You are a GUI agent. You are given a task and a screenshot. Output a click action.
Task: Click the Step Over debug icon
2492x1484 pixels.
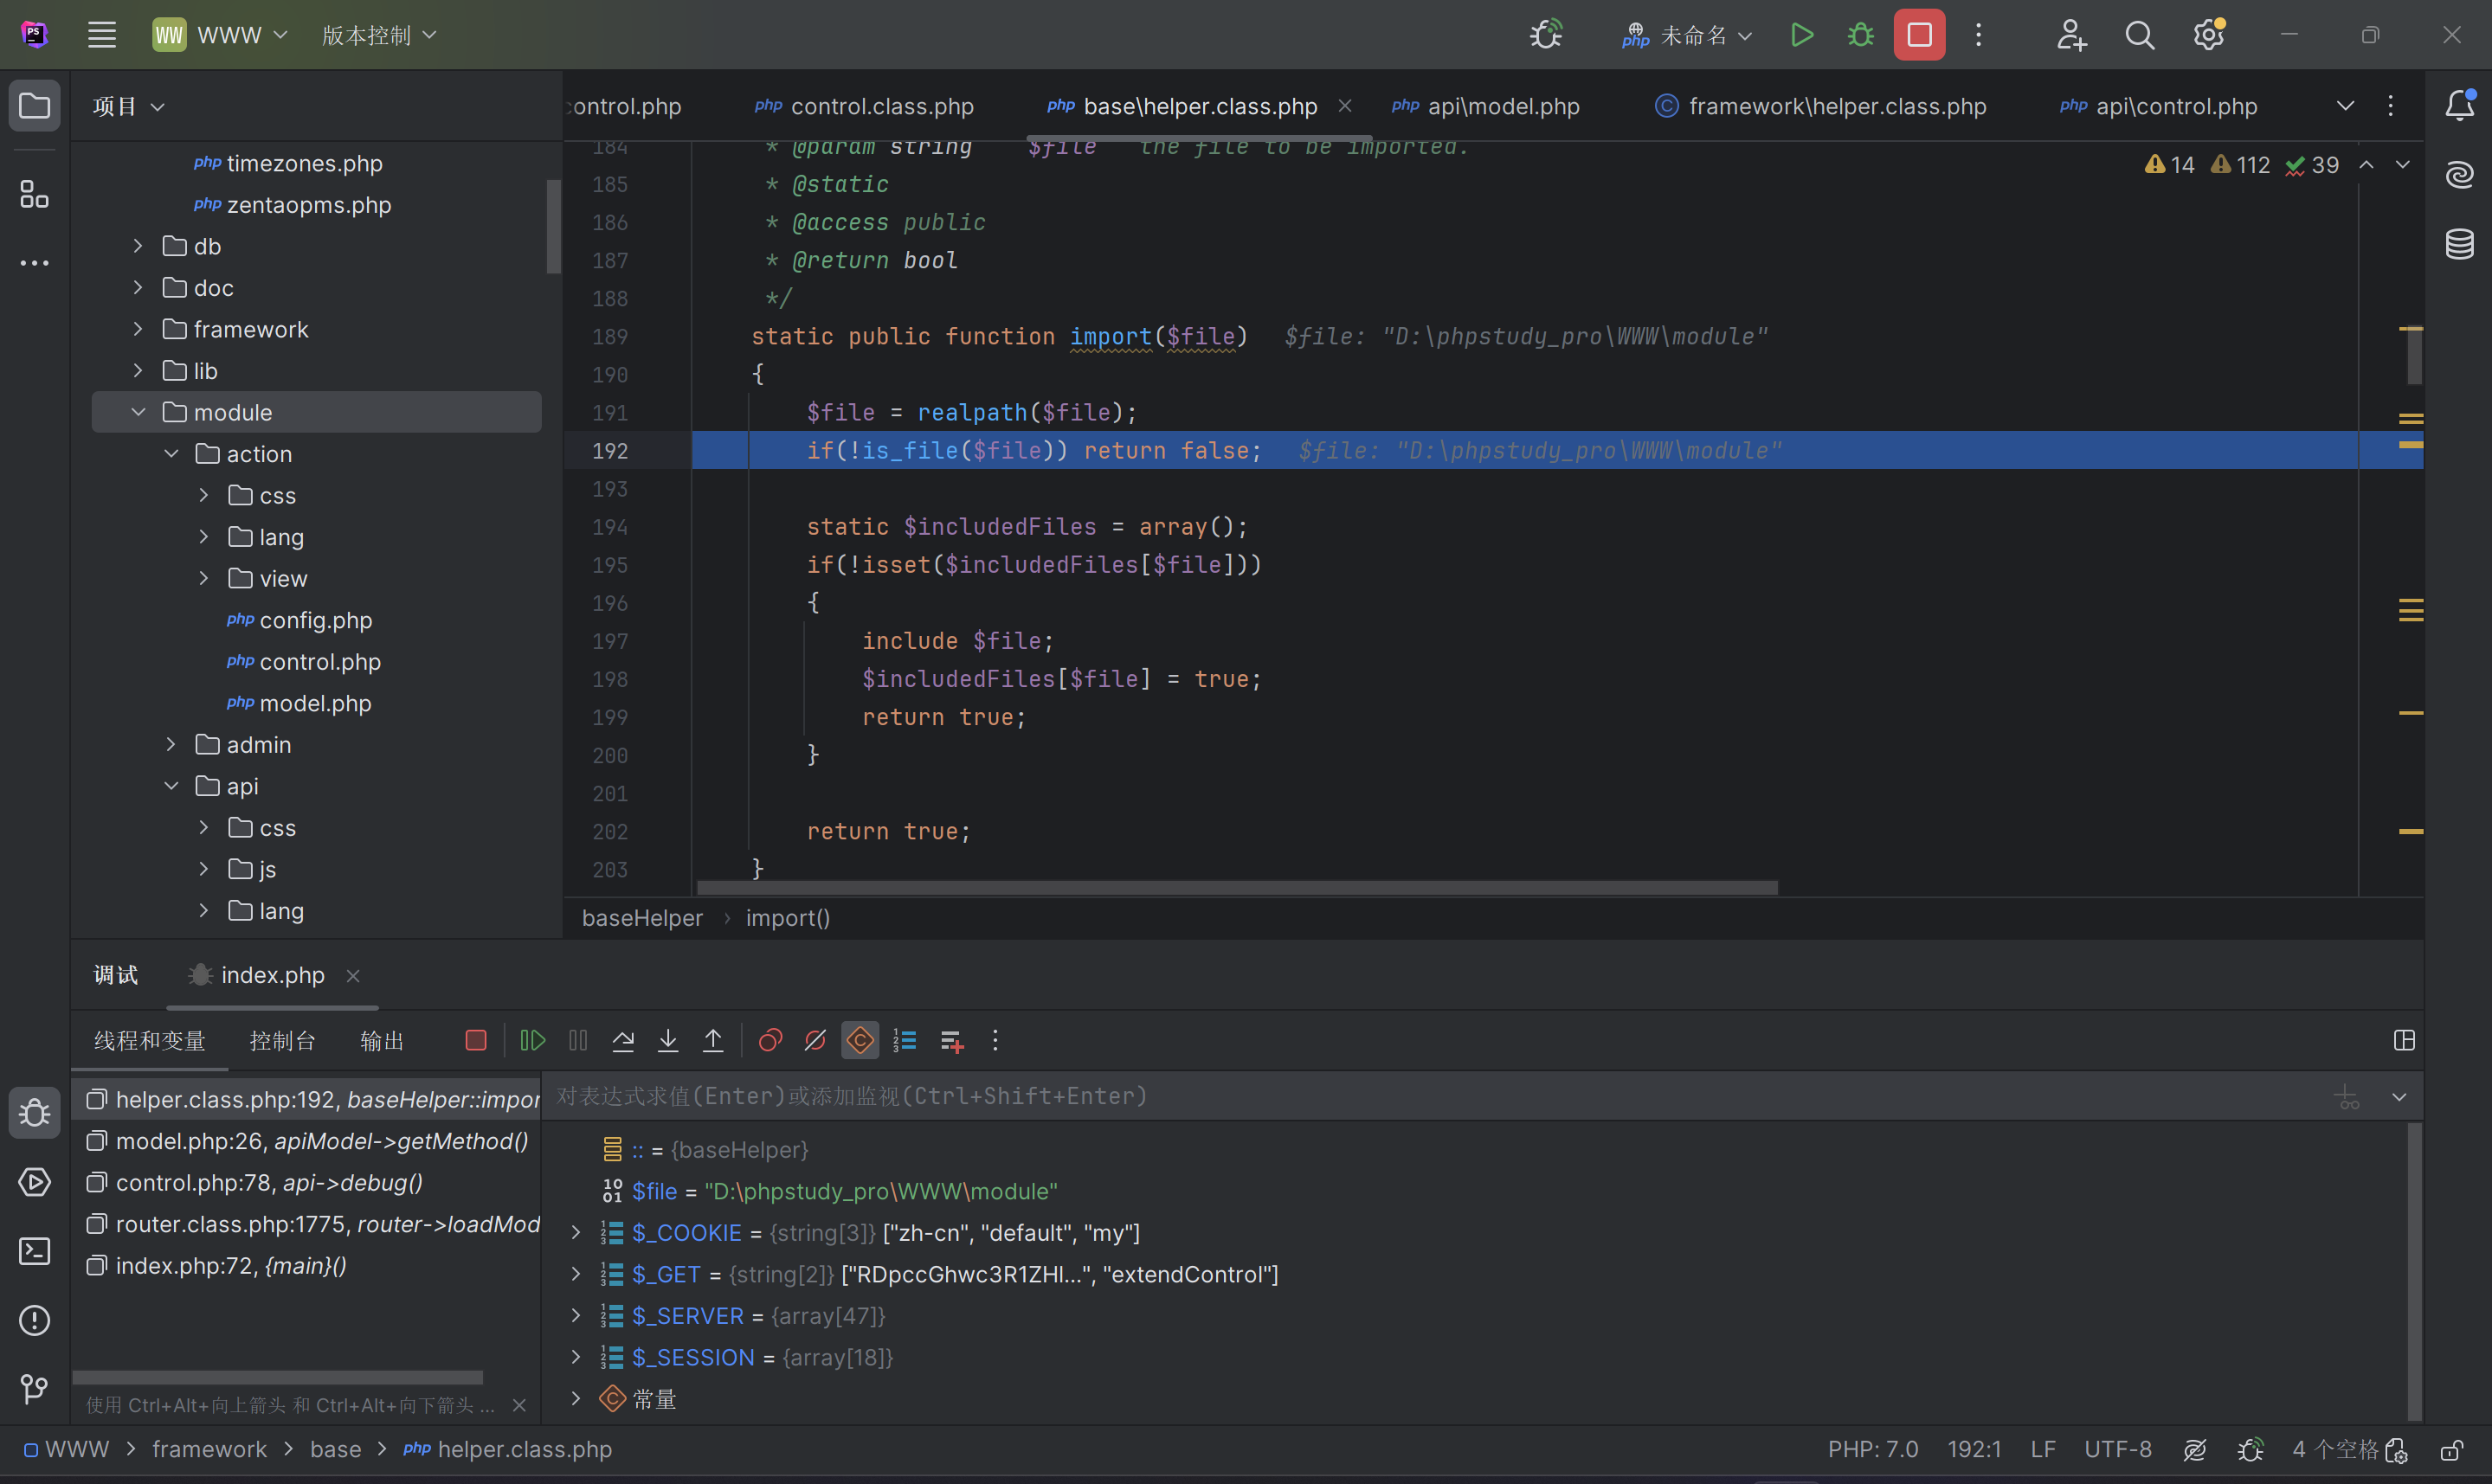tap(623, 1041)
